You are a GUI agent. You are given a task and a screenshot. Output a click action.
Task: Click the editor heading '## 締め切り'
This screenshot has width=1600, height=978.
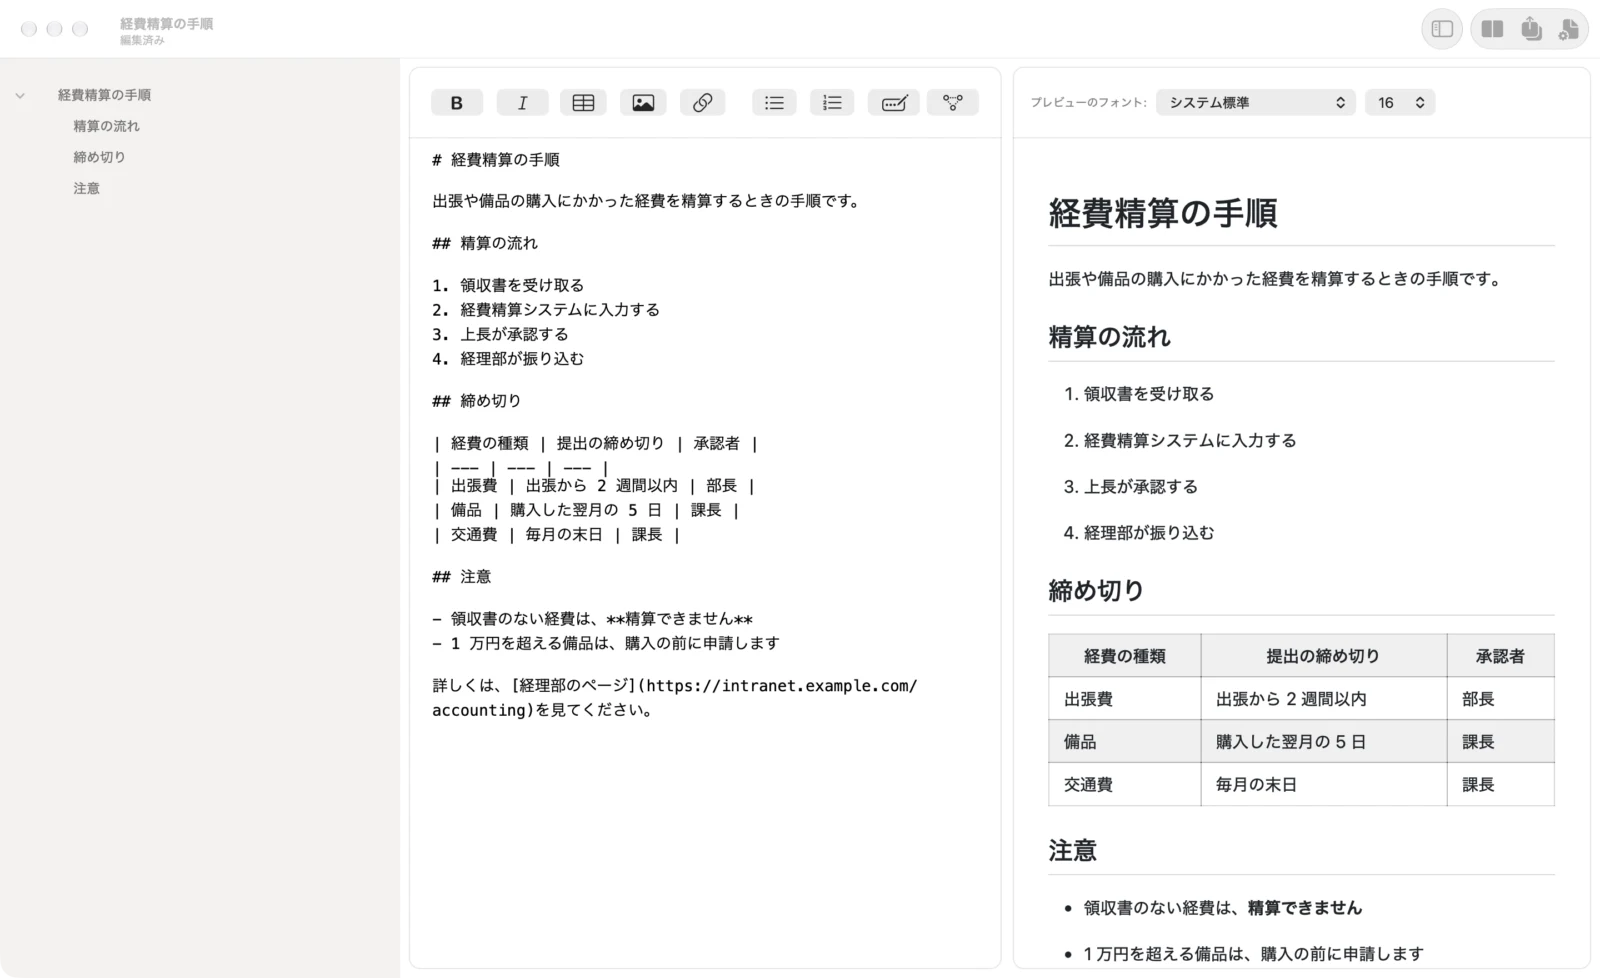coord(477,401)
